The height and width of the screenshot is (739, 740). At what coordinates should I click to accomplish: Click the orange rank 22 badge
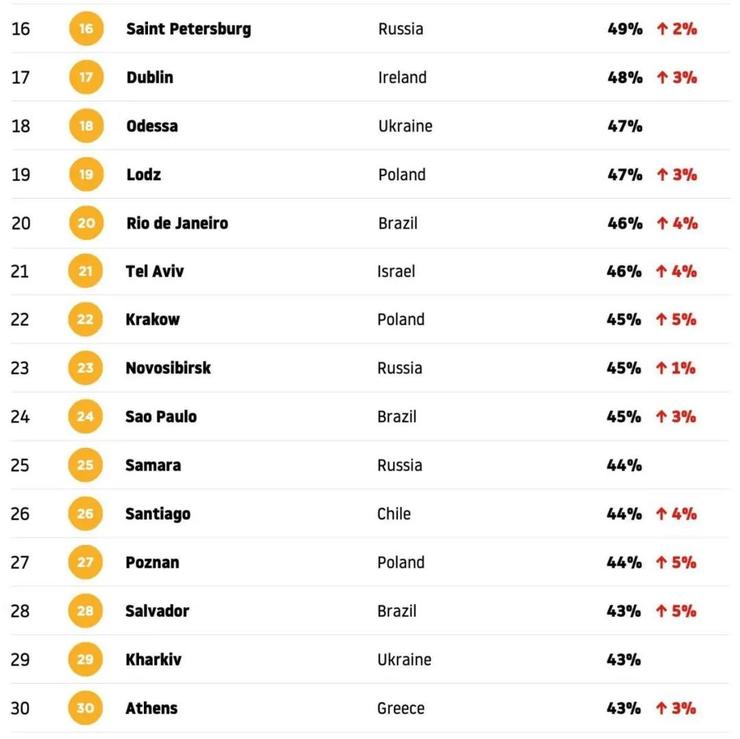(85, 319)
